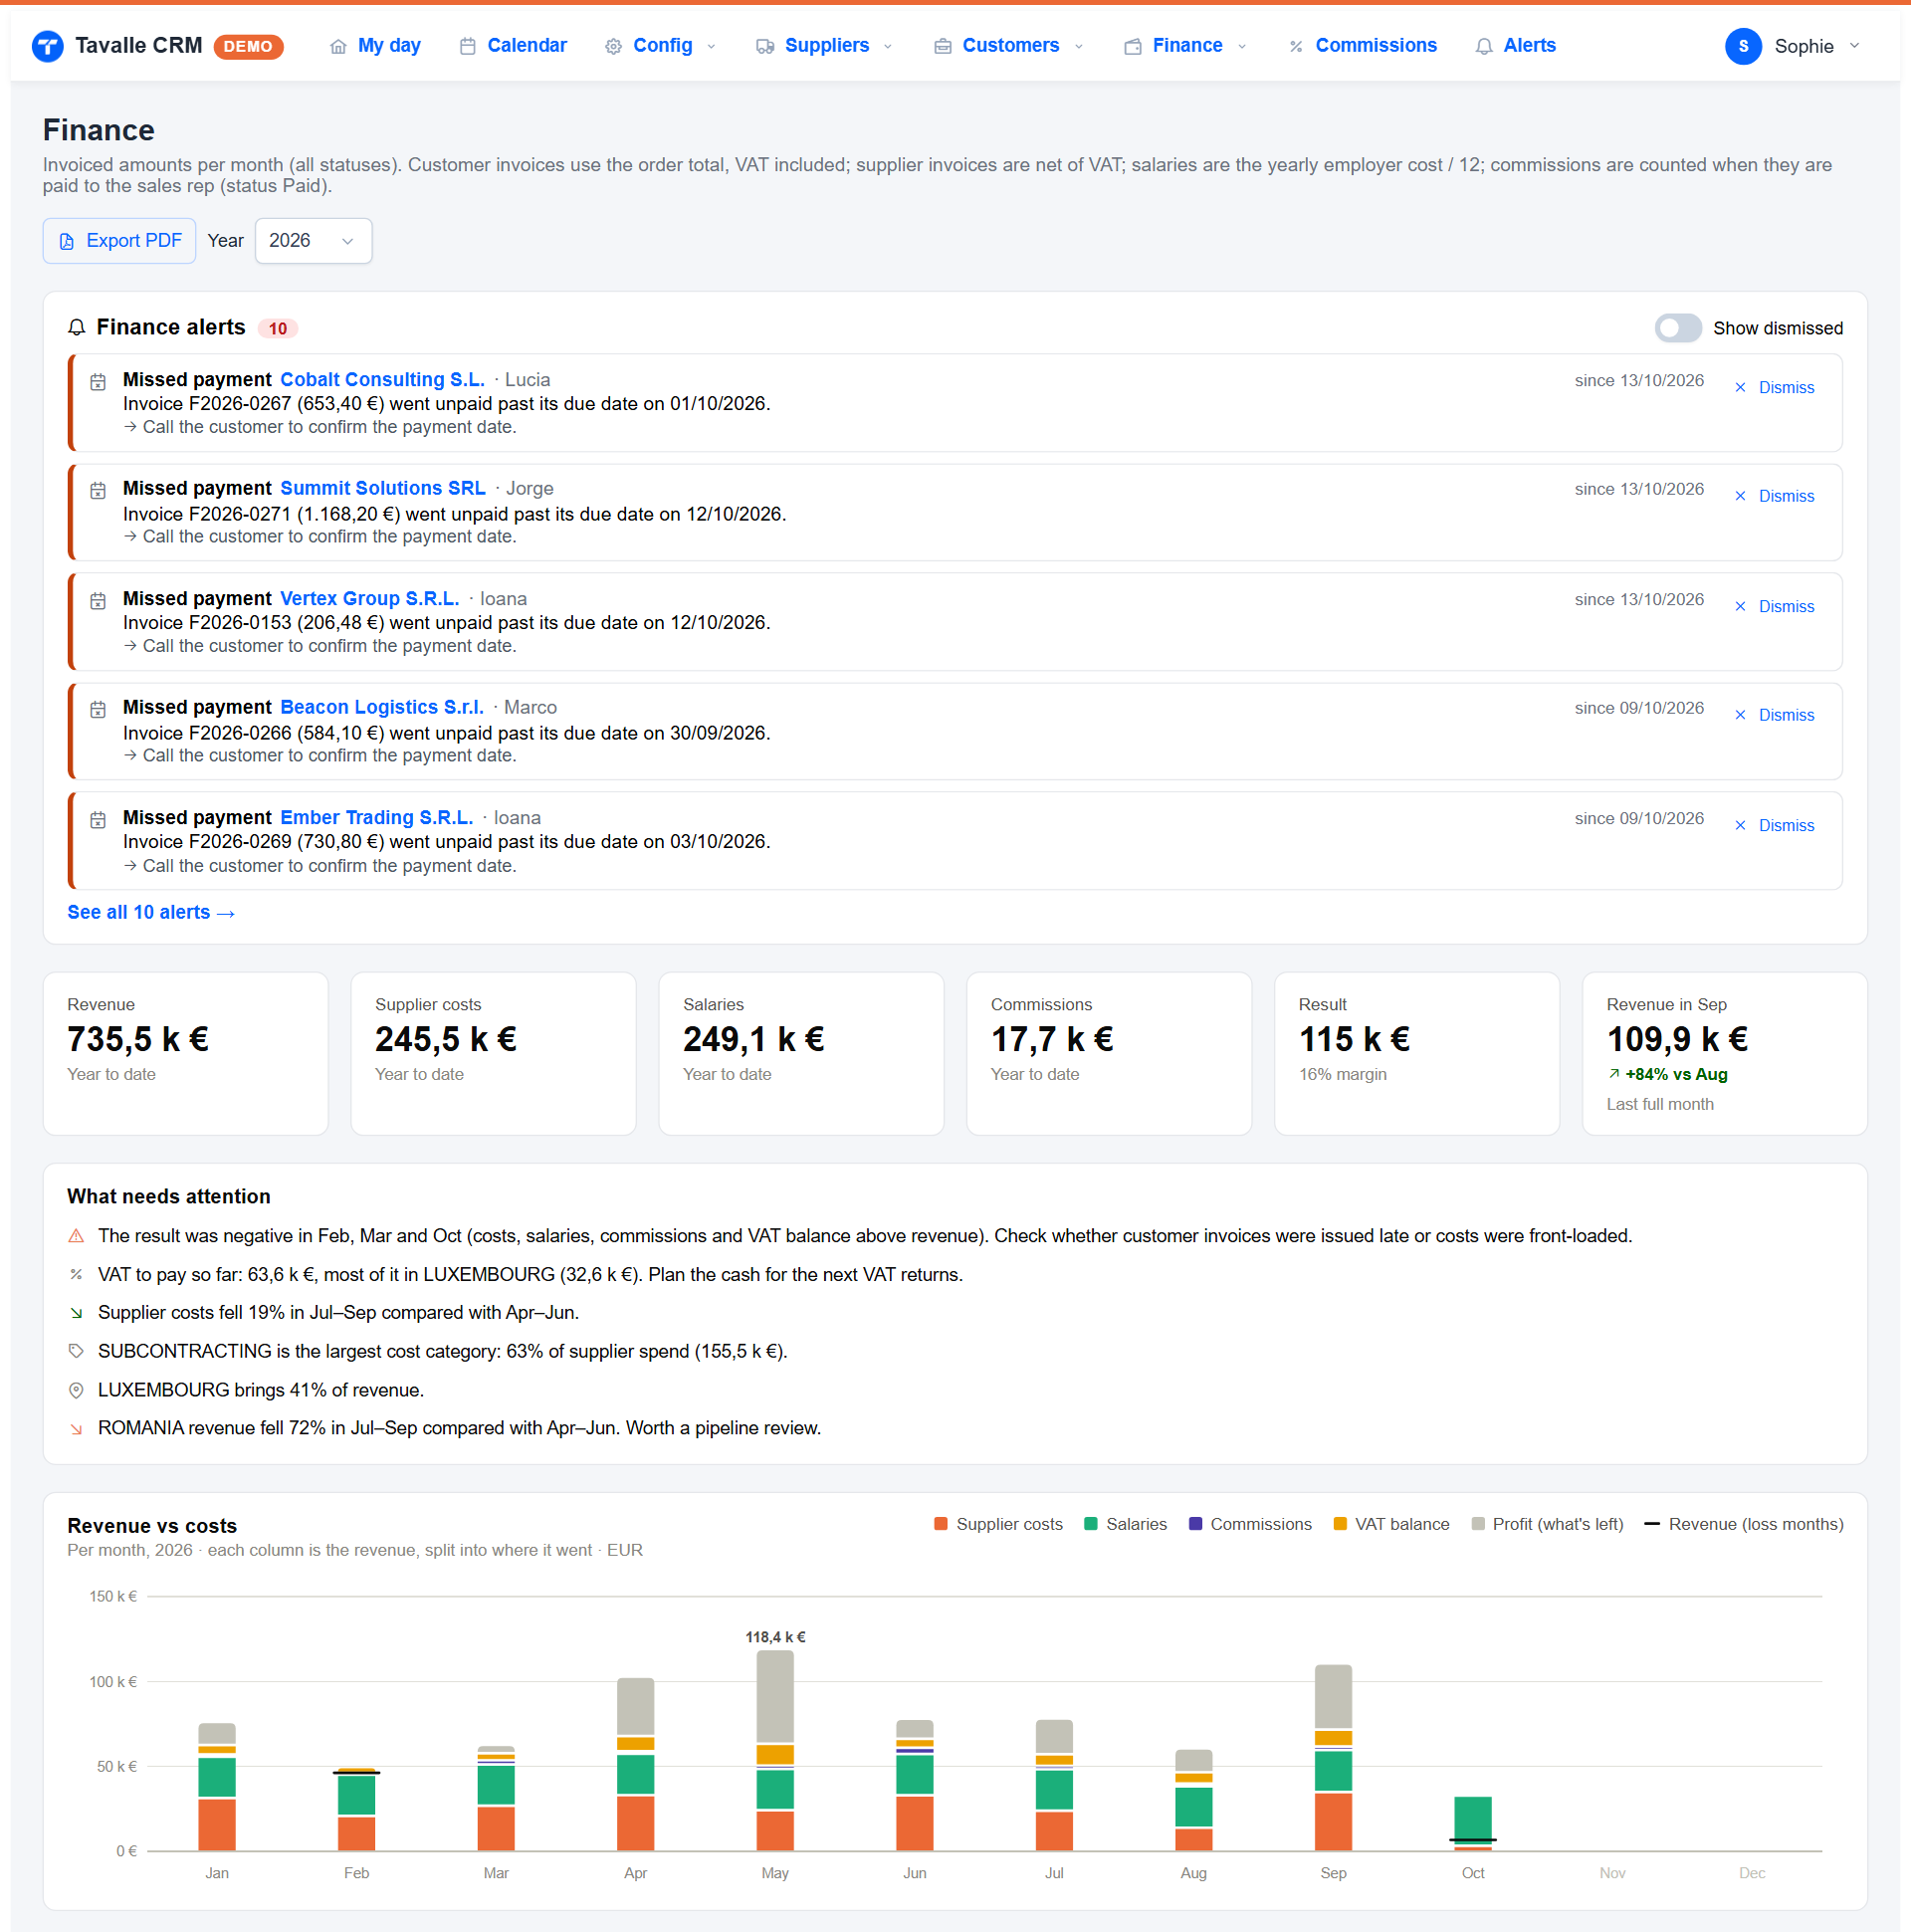Click the X icon in Ember Trading alert row
Viewport: 1911px width, 1932px height.
[x=1739, y=825]
